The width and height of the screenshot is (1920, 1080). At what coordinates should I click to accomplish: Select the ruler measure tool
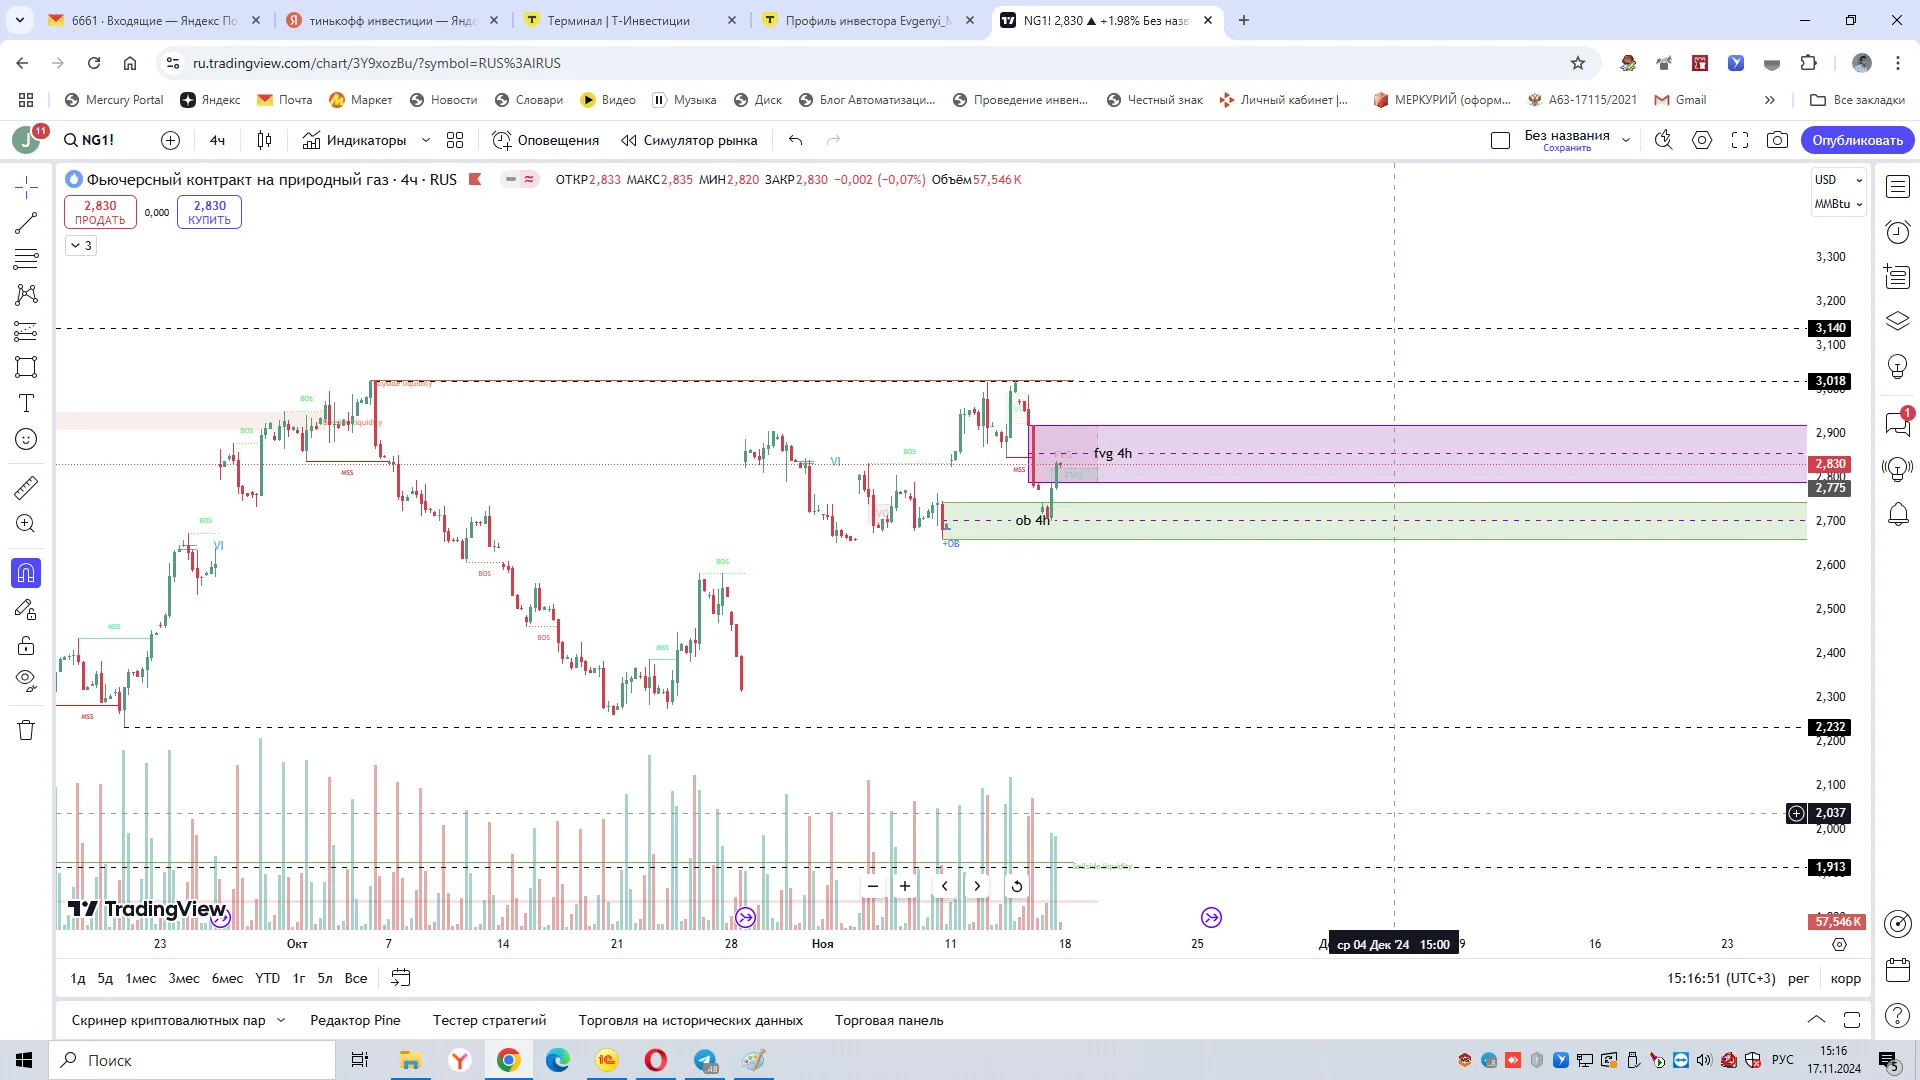point(26,488)
